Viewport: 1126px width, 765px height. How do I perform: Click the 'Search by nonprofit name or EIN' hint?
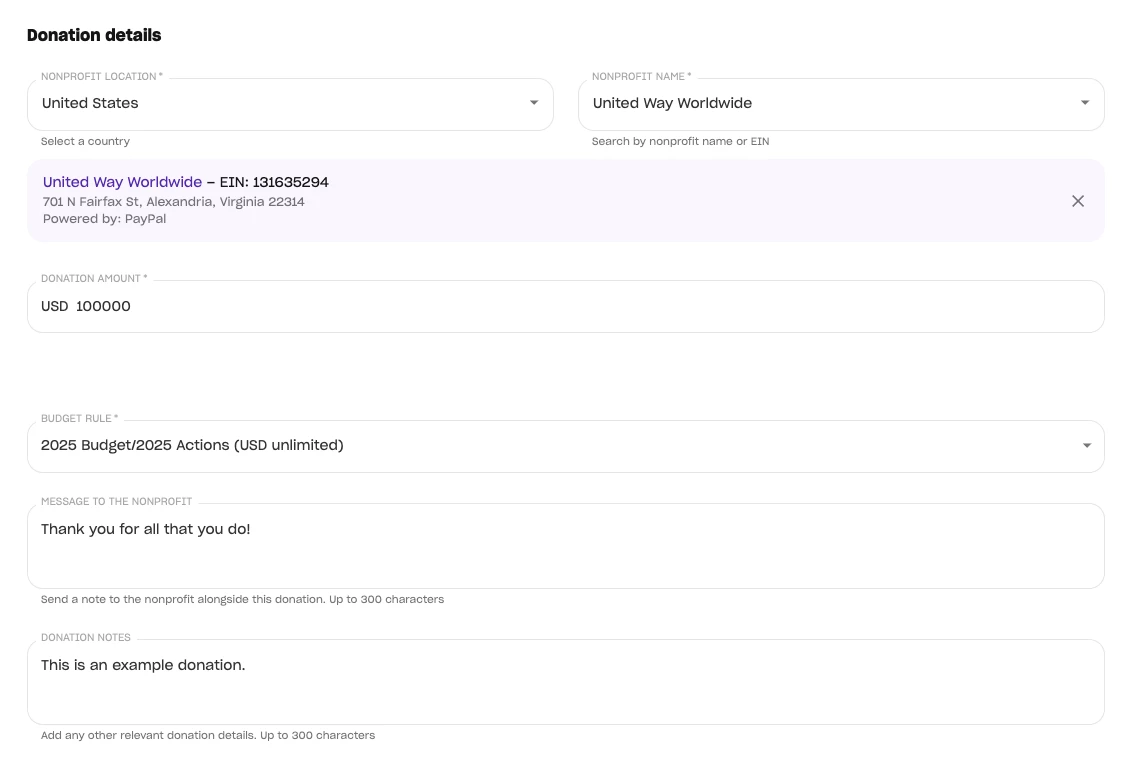(x=680, y=142)
